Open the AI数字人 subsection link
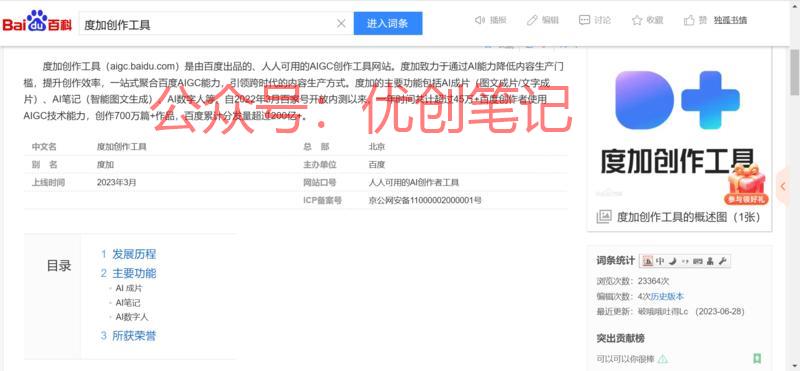The image size is (800, 371). 132,317
